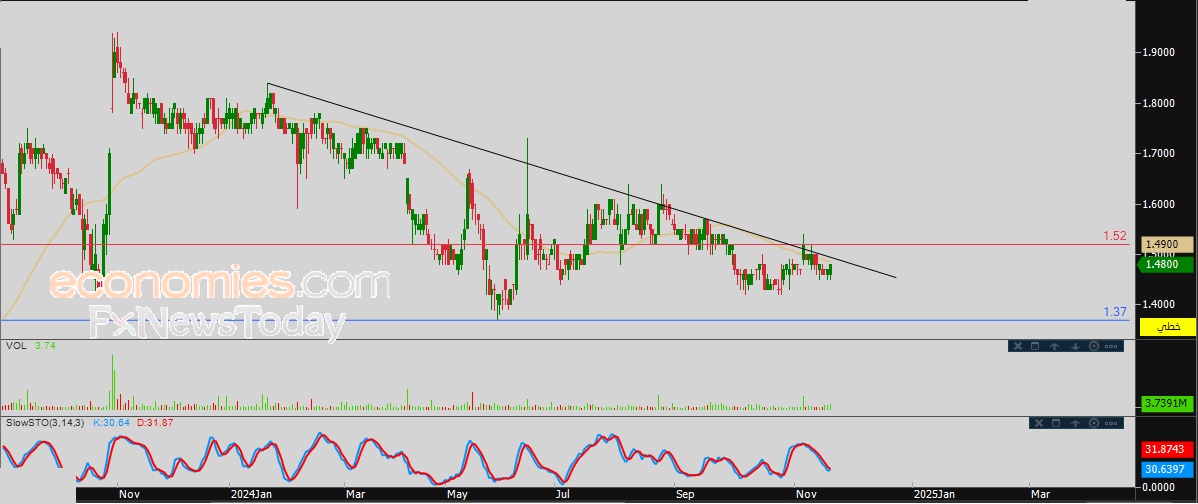Maximize the VOL indicator panel
The image size is (1198, 504).
click(x=1035, y=346)
